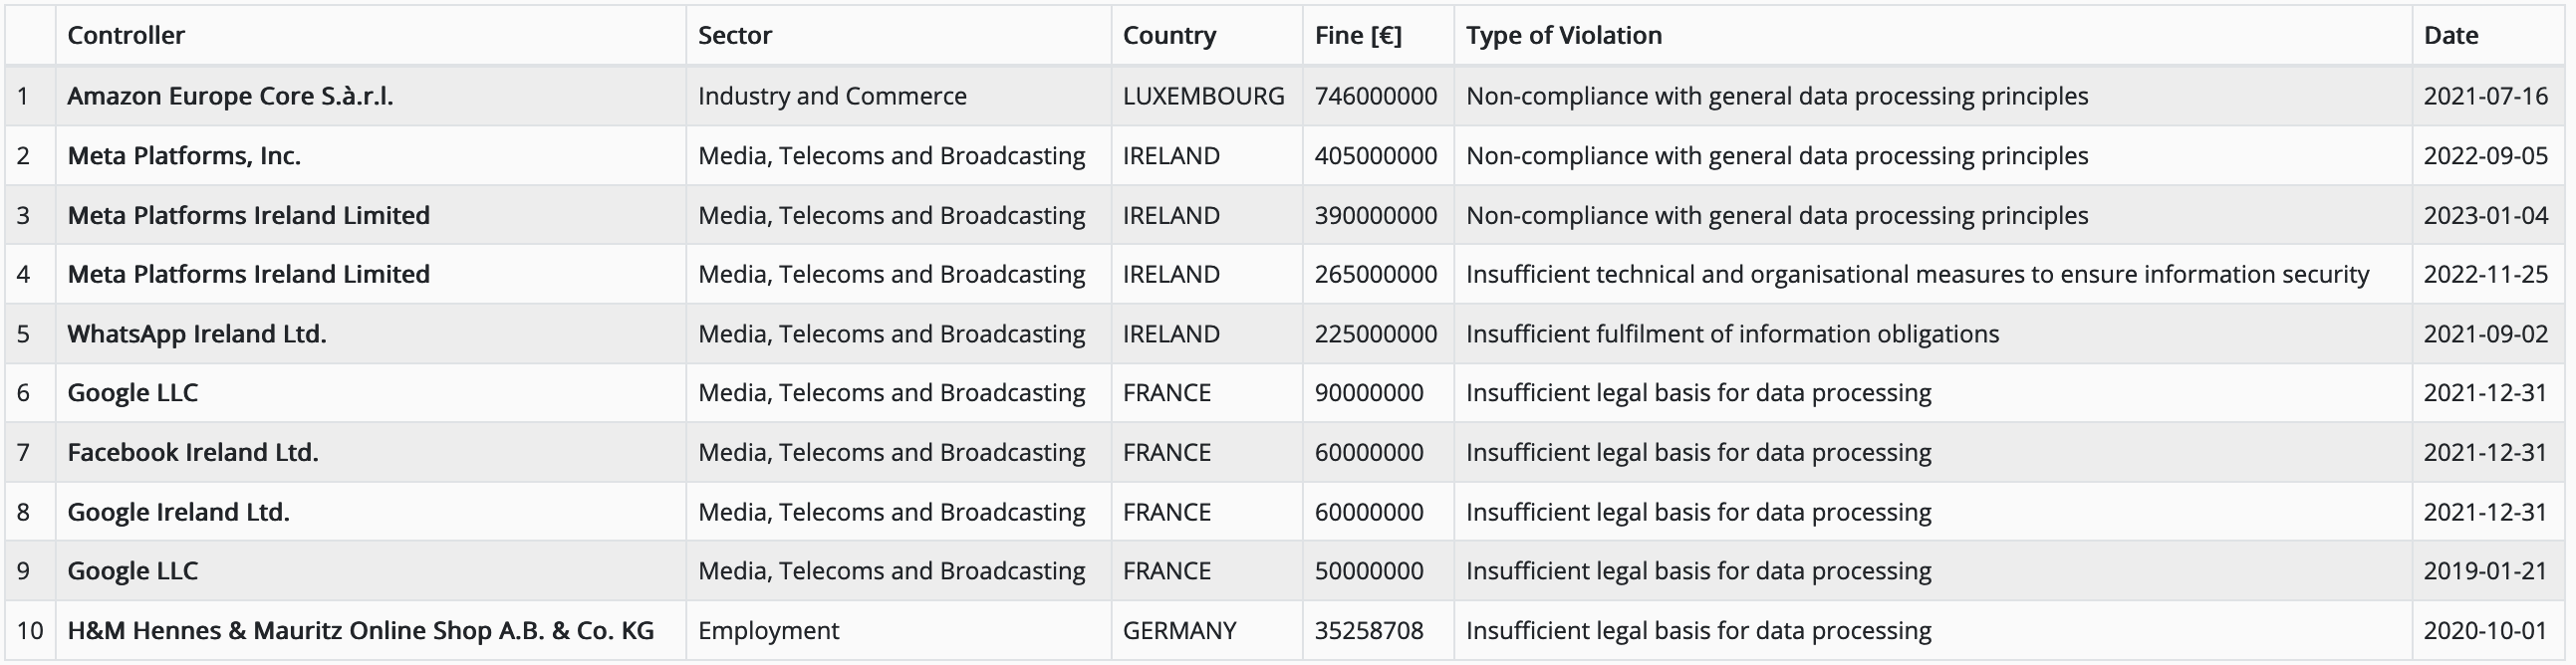Select Amazon Europe Core S.à.r.l. controller
This screenshot has width=2576, height=665.
(230, 96)
